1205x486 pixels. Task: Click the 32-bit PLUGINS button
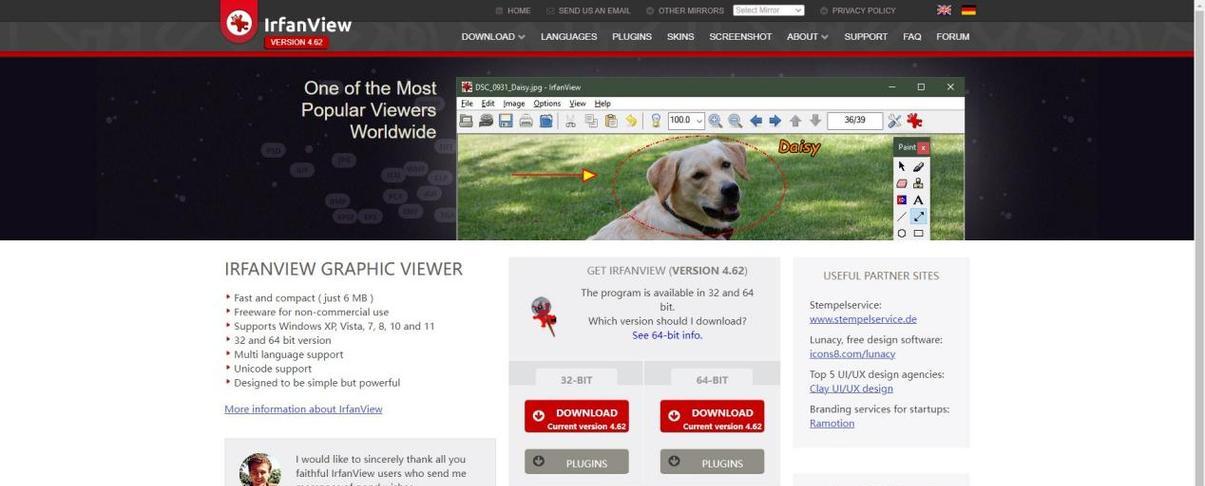[577, 462]
